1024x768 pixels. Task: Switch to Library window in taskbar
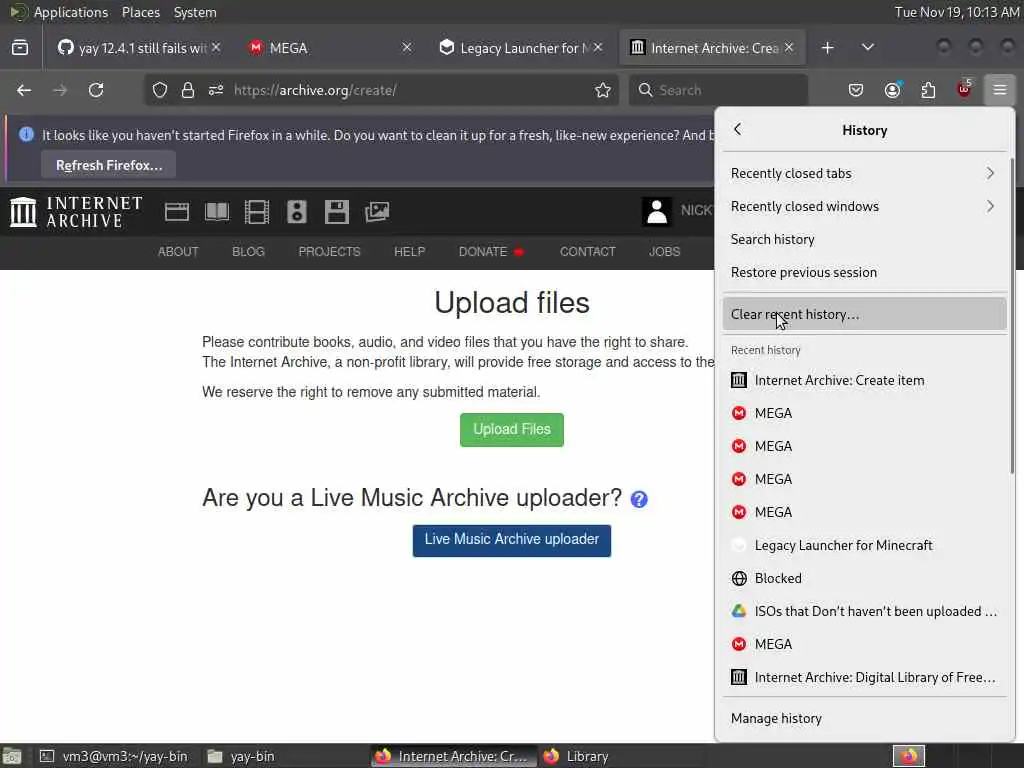point(577,756)
